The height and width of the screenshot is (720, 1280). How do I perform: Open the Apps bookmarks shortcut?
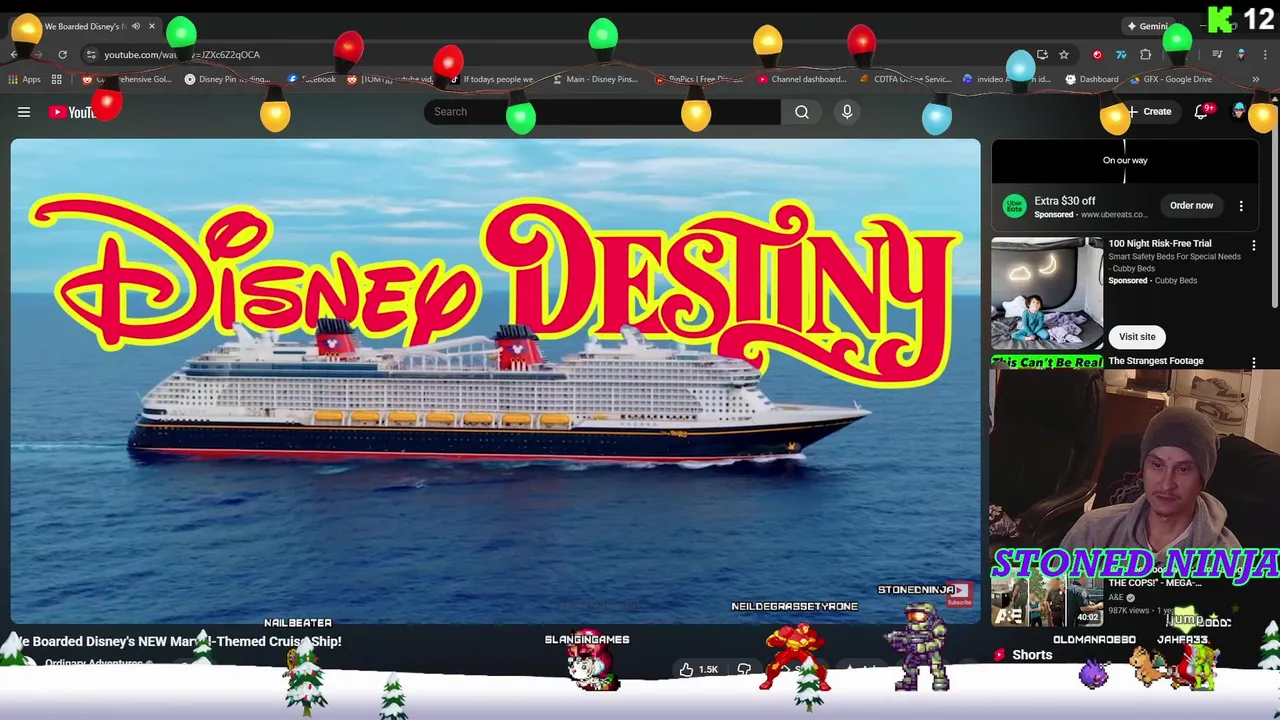pos(25,79)
